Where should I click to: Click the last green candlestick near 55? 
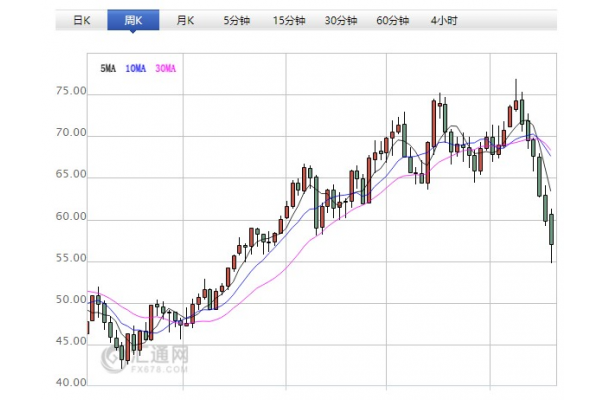(x=552, y=230)
